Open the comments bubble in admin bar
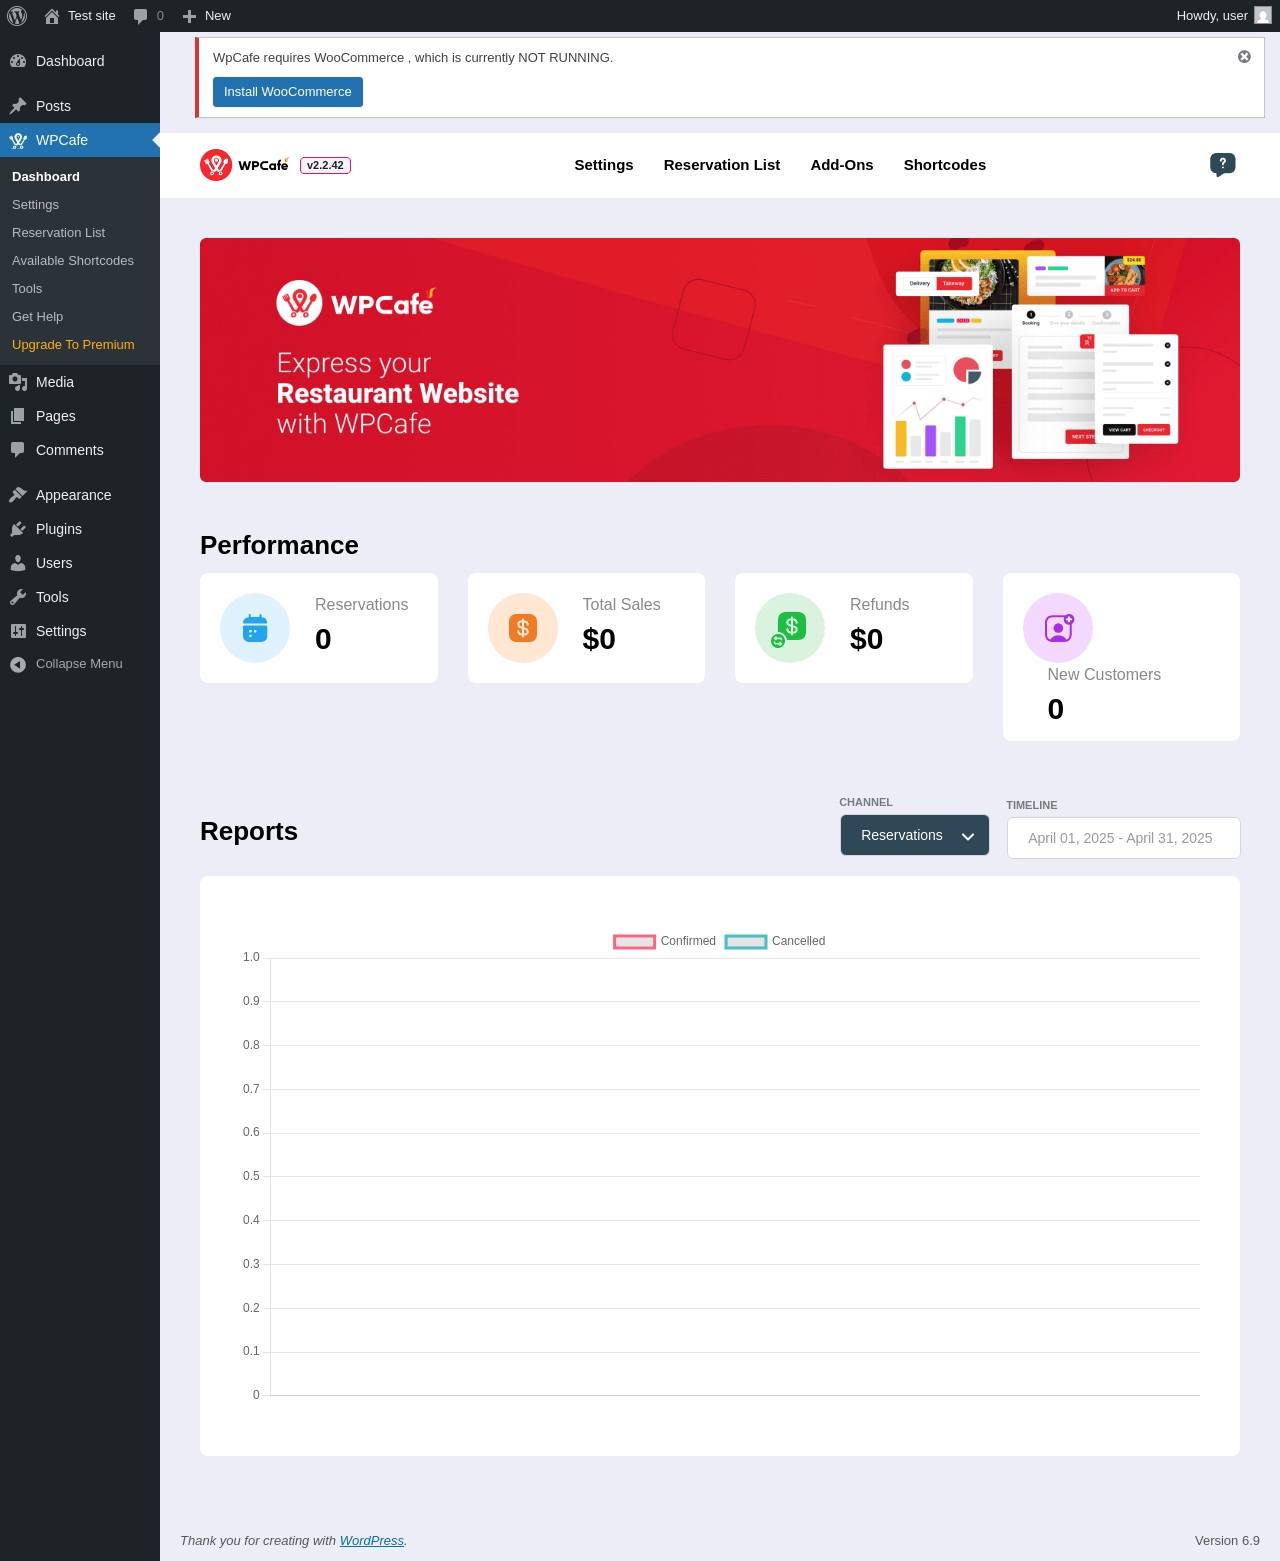Viewport: 1280px width, 1561px height. pyautogui.click(x=141, y=16)
